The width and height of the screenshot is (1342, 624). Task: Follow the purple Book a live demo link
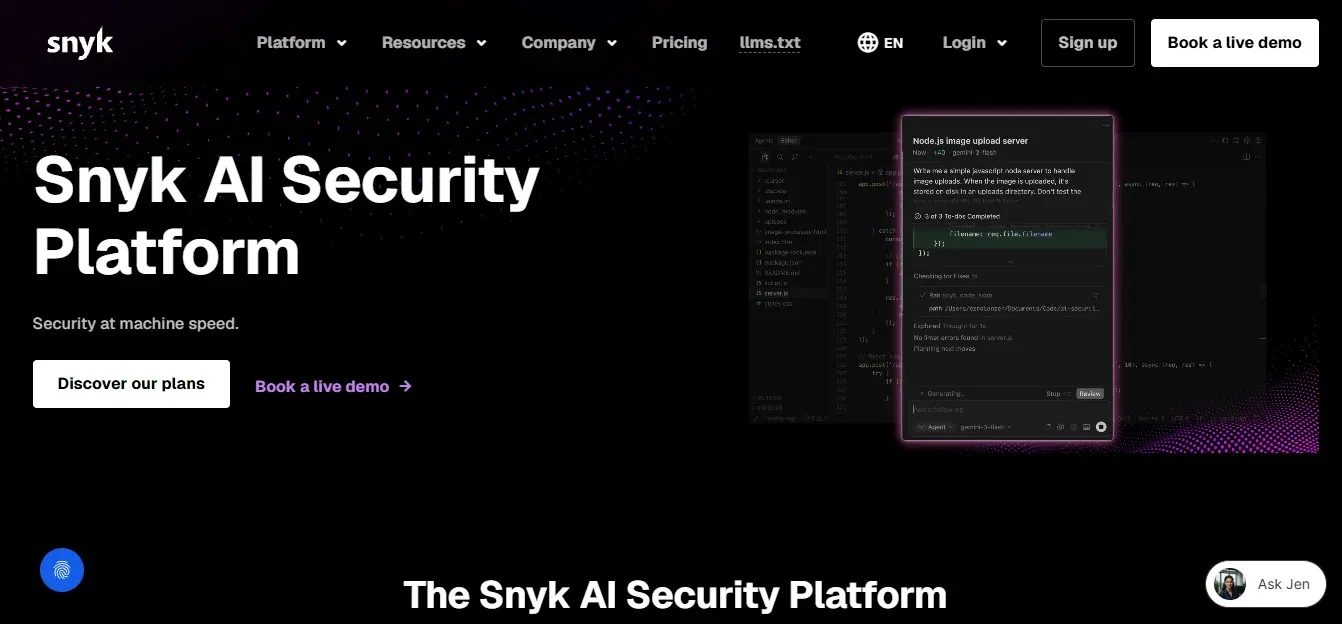point(333,386)
